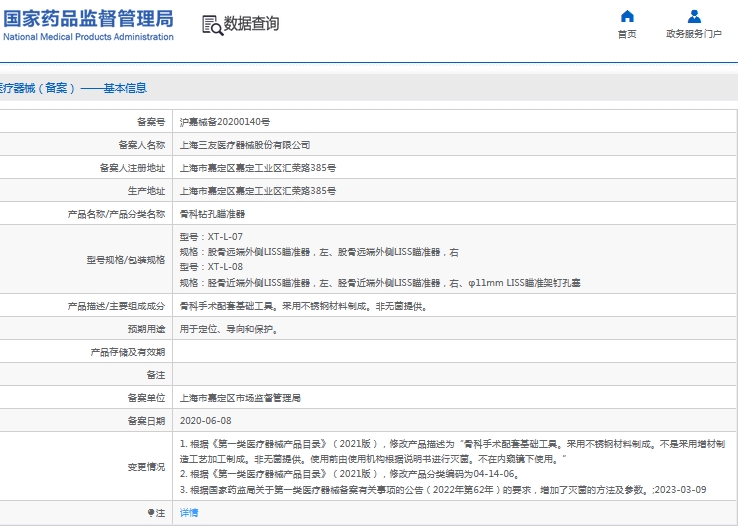Viewport: 738px width, 528px height.
Task: Click the product description 骨科手术配套基础工具 text
Action: click(x=304, y=306)
